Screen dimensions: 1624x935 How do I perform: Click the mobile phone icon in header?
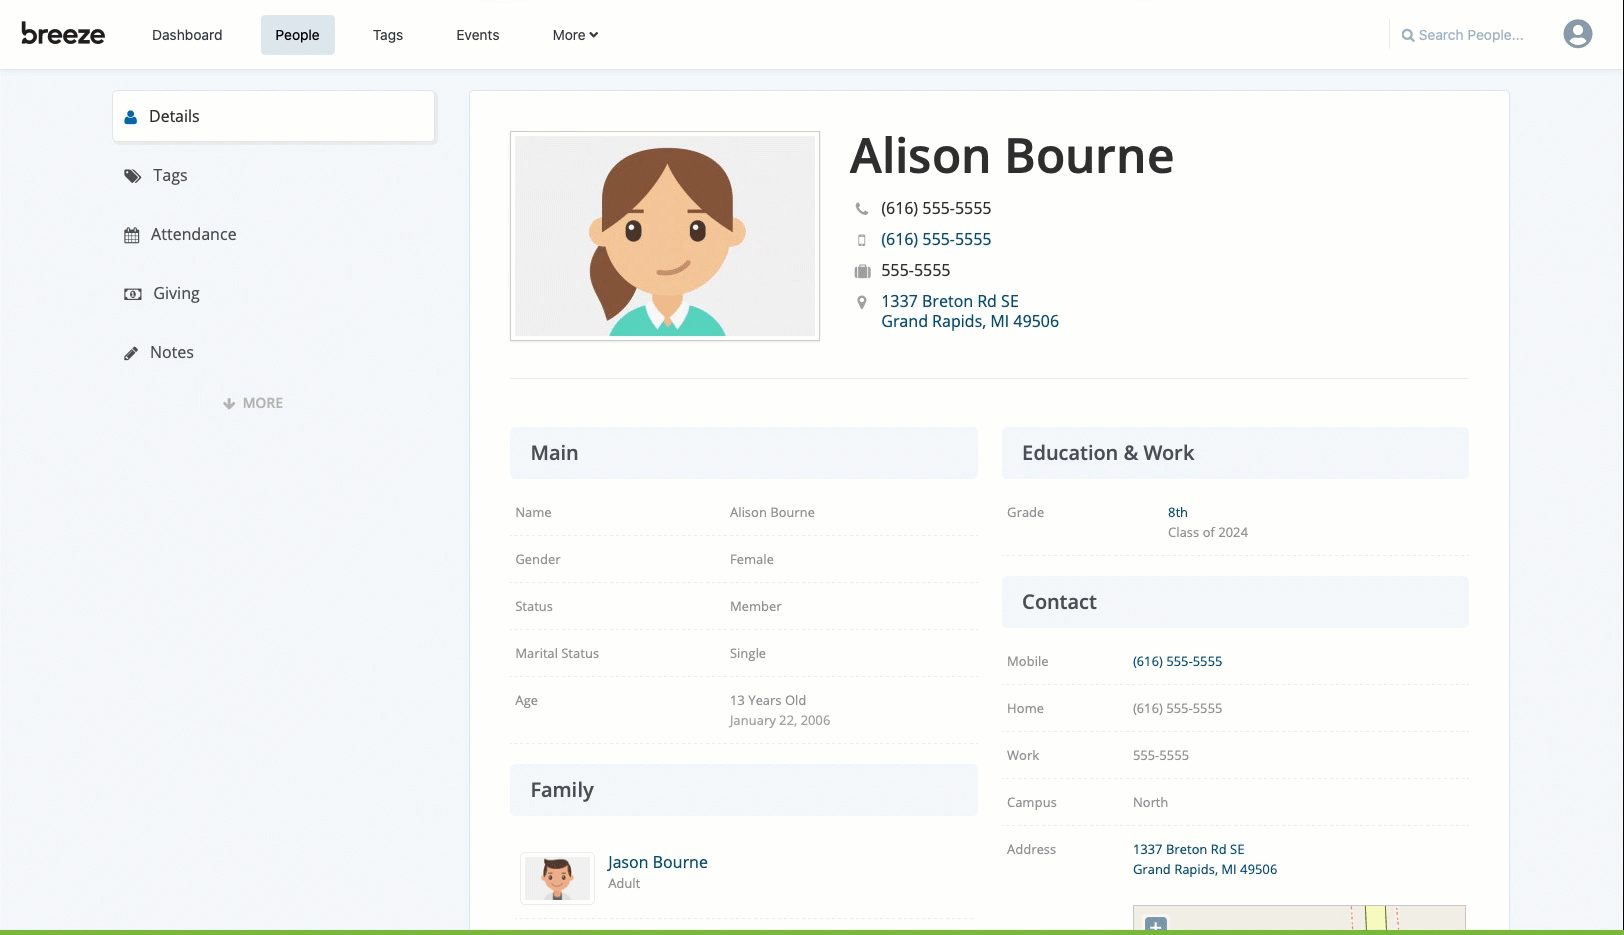862,240
